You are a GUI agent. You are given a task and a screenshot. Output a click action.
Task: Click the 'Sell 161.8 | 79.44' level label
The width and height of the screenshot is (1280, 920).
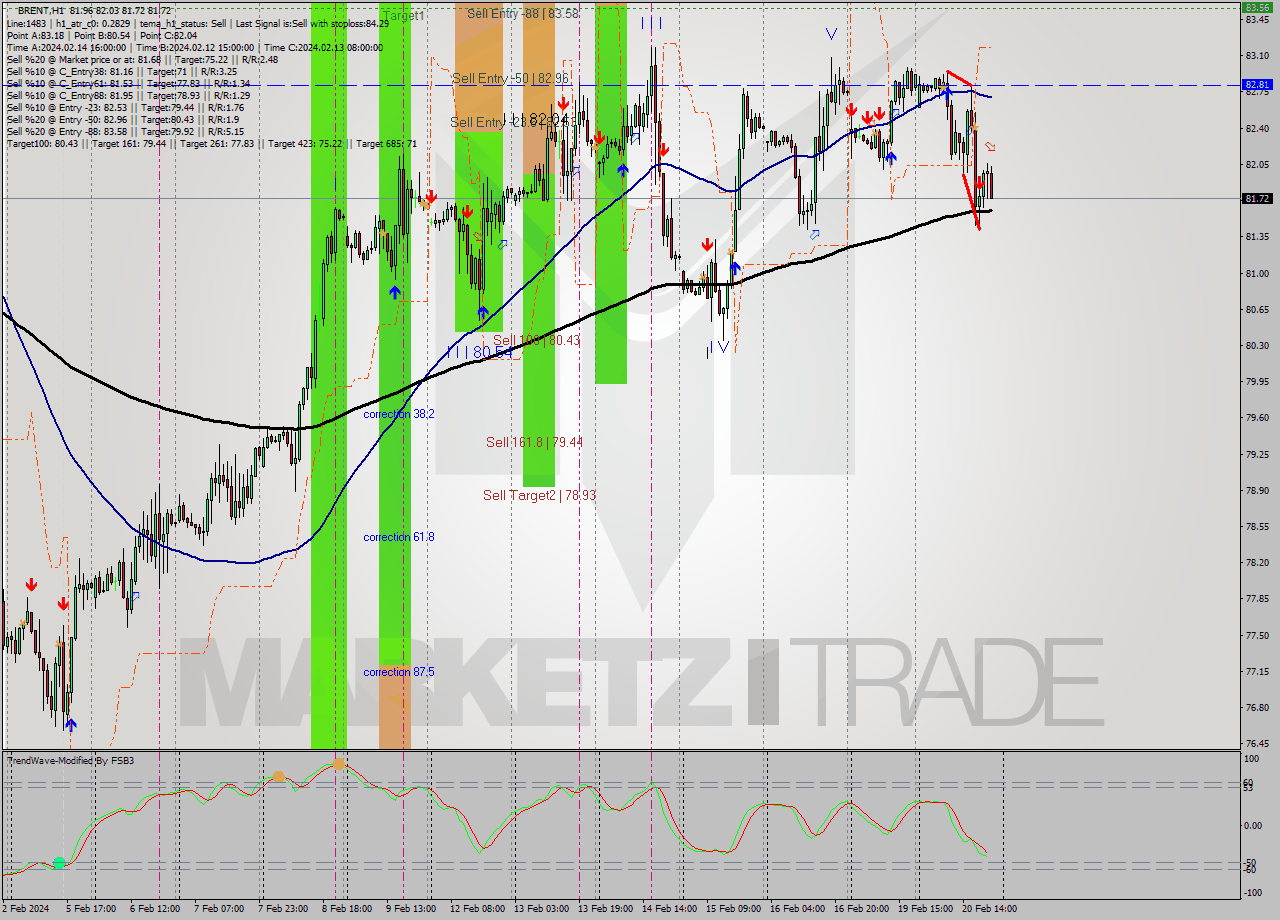click(534, 442)
